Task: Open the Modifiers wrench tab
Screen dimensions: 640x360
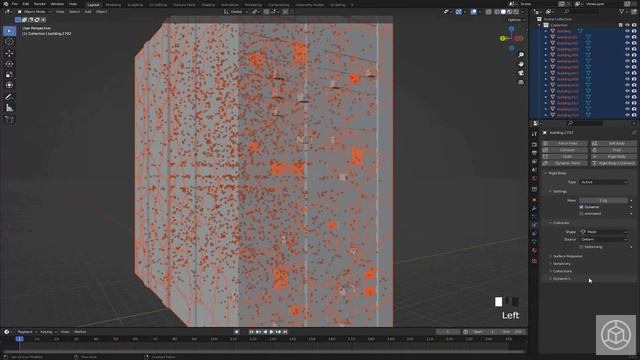Action: point(534,208)
